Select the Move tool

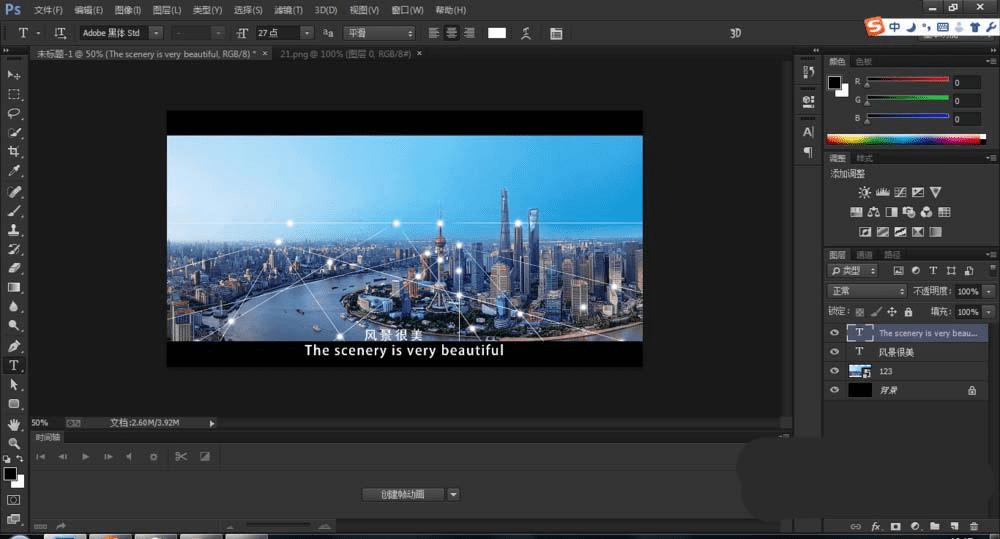14,75
